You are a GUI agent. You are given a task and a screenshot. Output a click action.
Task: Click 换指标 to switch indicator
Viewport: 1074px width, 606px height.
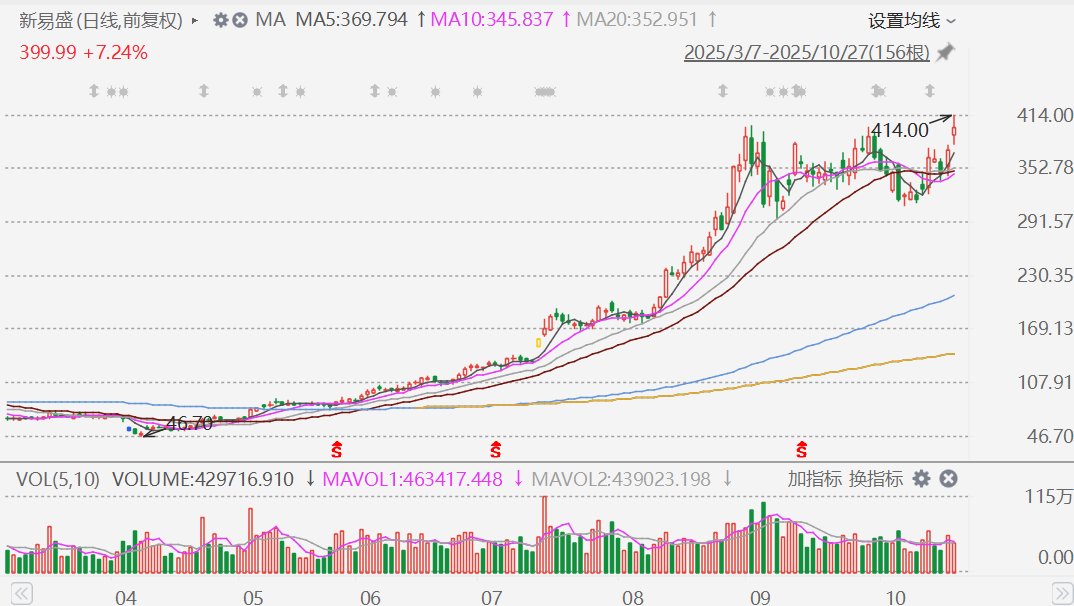pos(875,479)
